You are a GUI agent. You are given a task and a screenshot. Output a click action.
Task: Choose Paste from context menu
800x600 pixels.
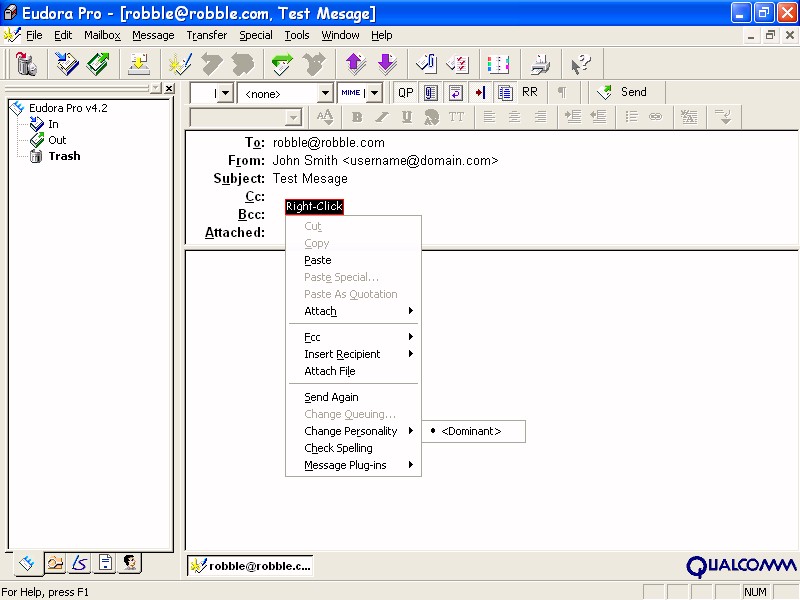[x=354, y=260]
